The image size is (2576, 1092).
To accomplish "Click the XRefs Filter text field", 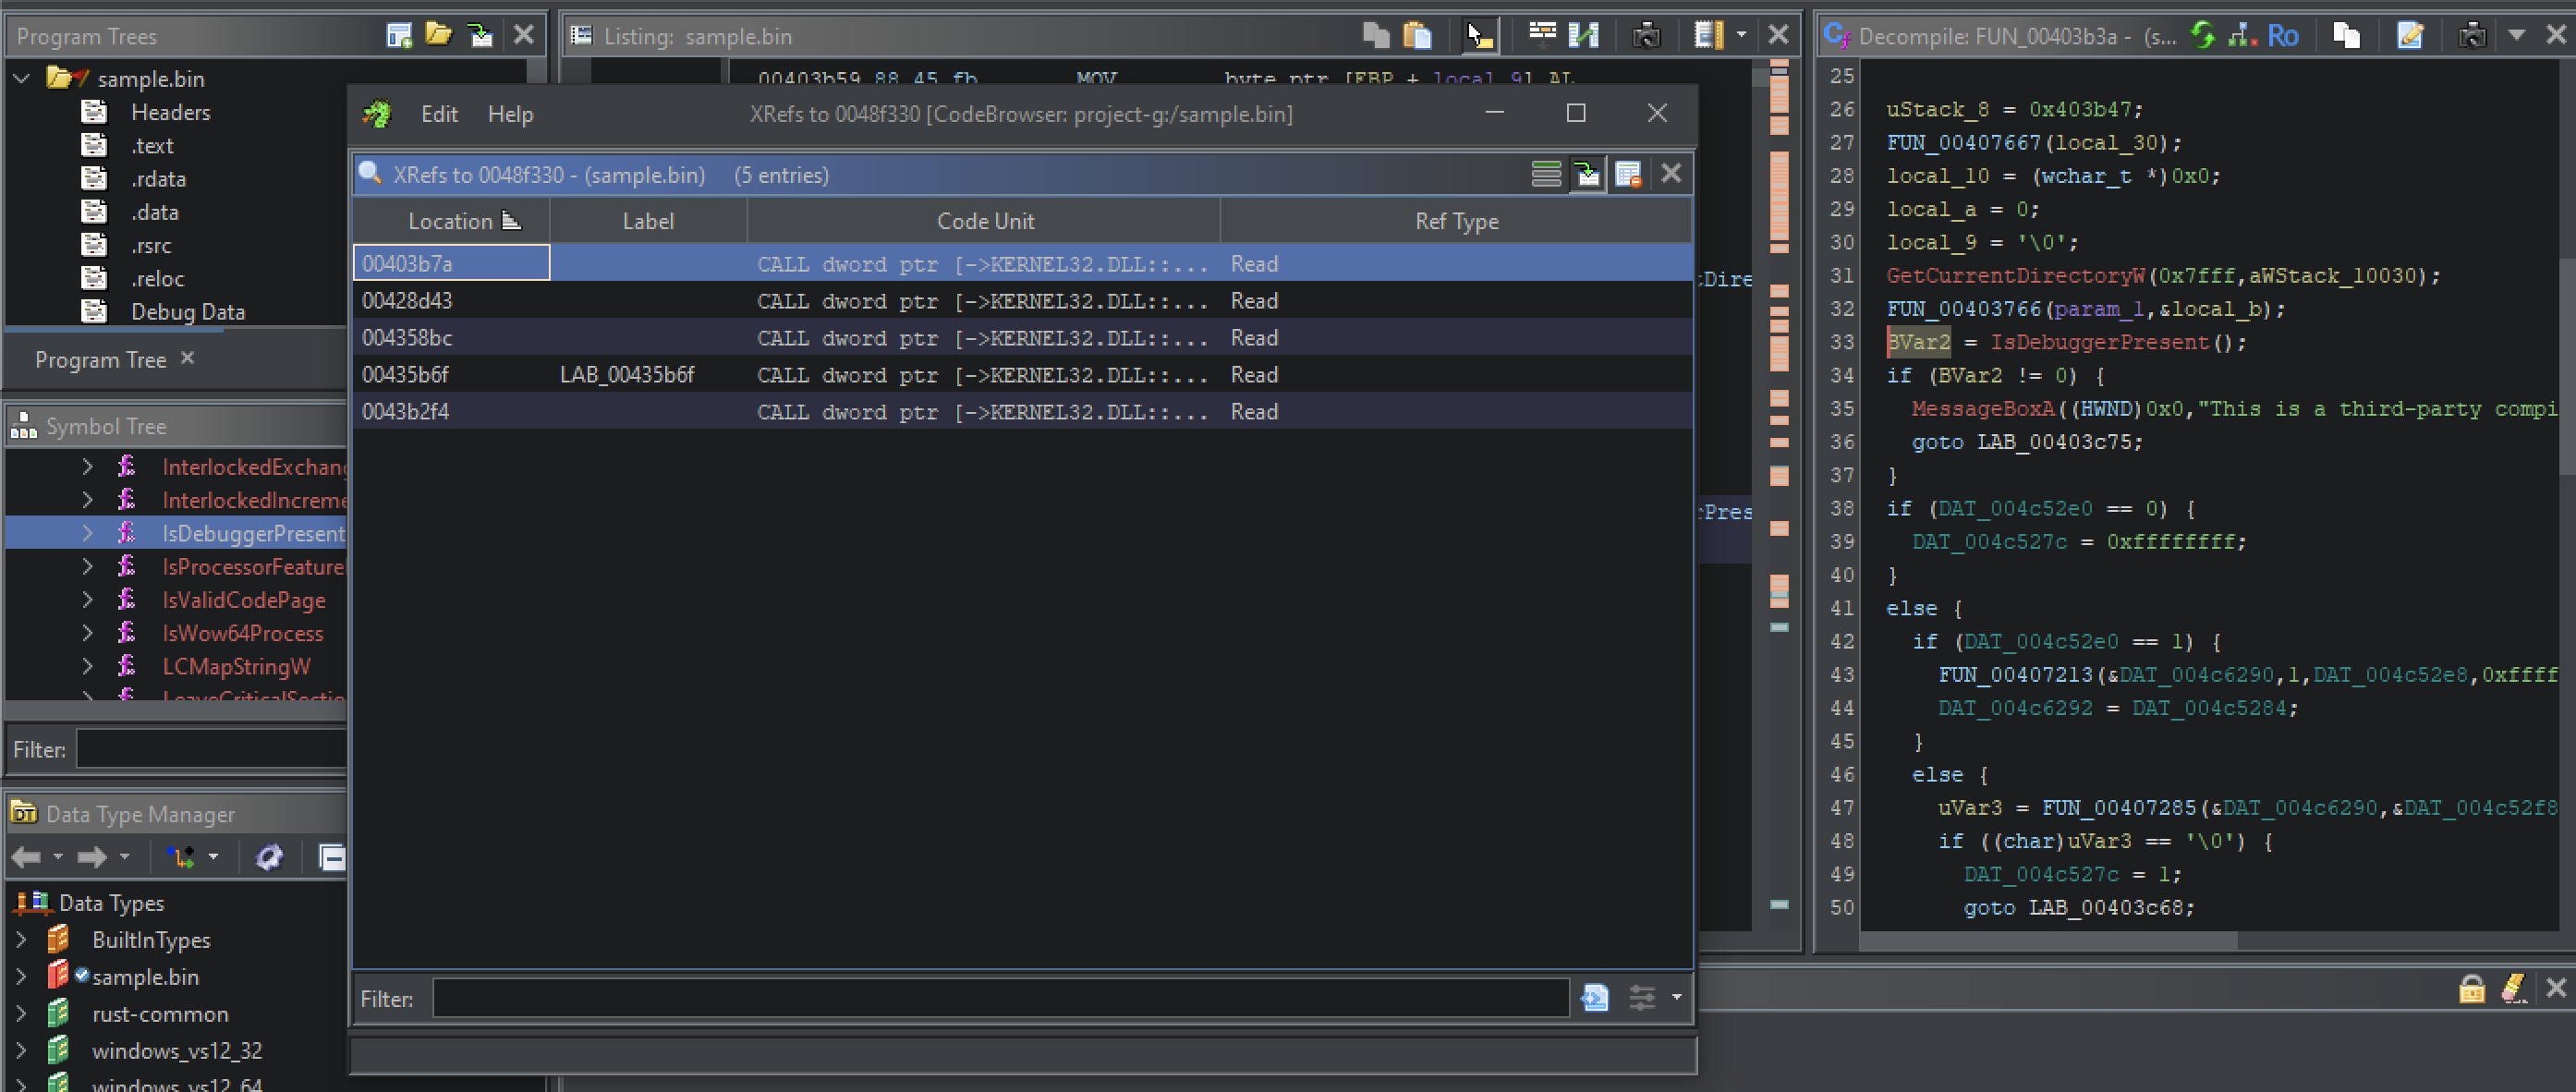I will 1000,998.
